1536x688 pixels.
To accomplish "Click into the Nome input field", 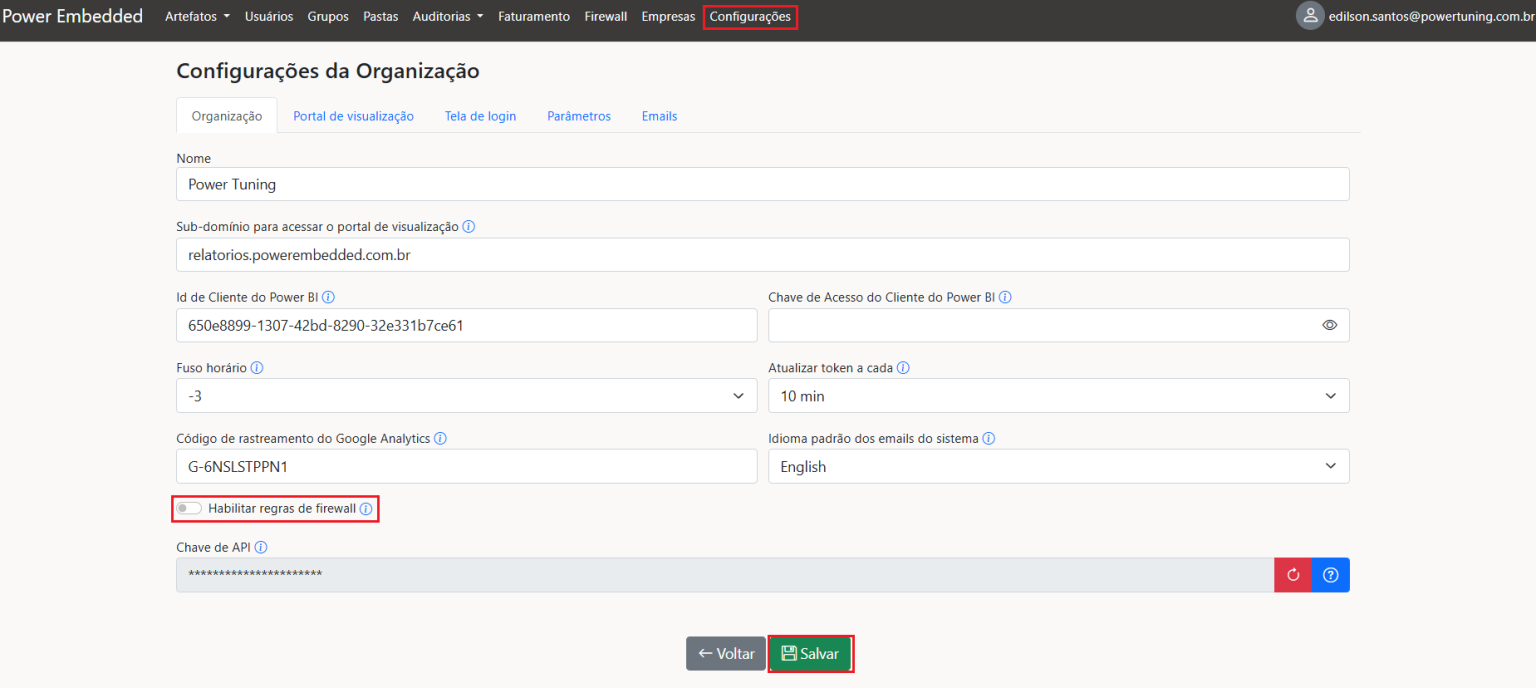I will point(762,184).
